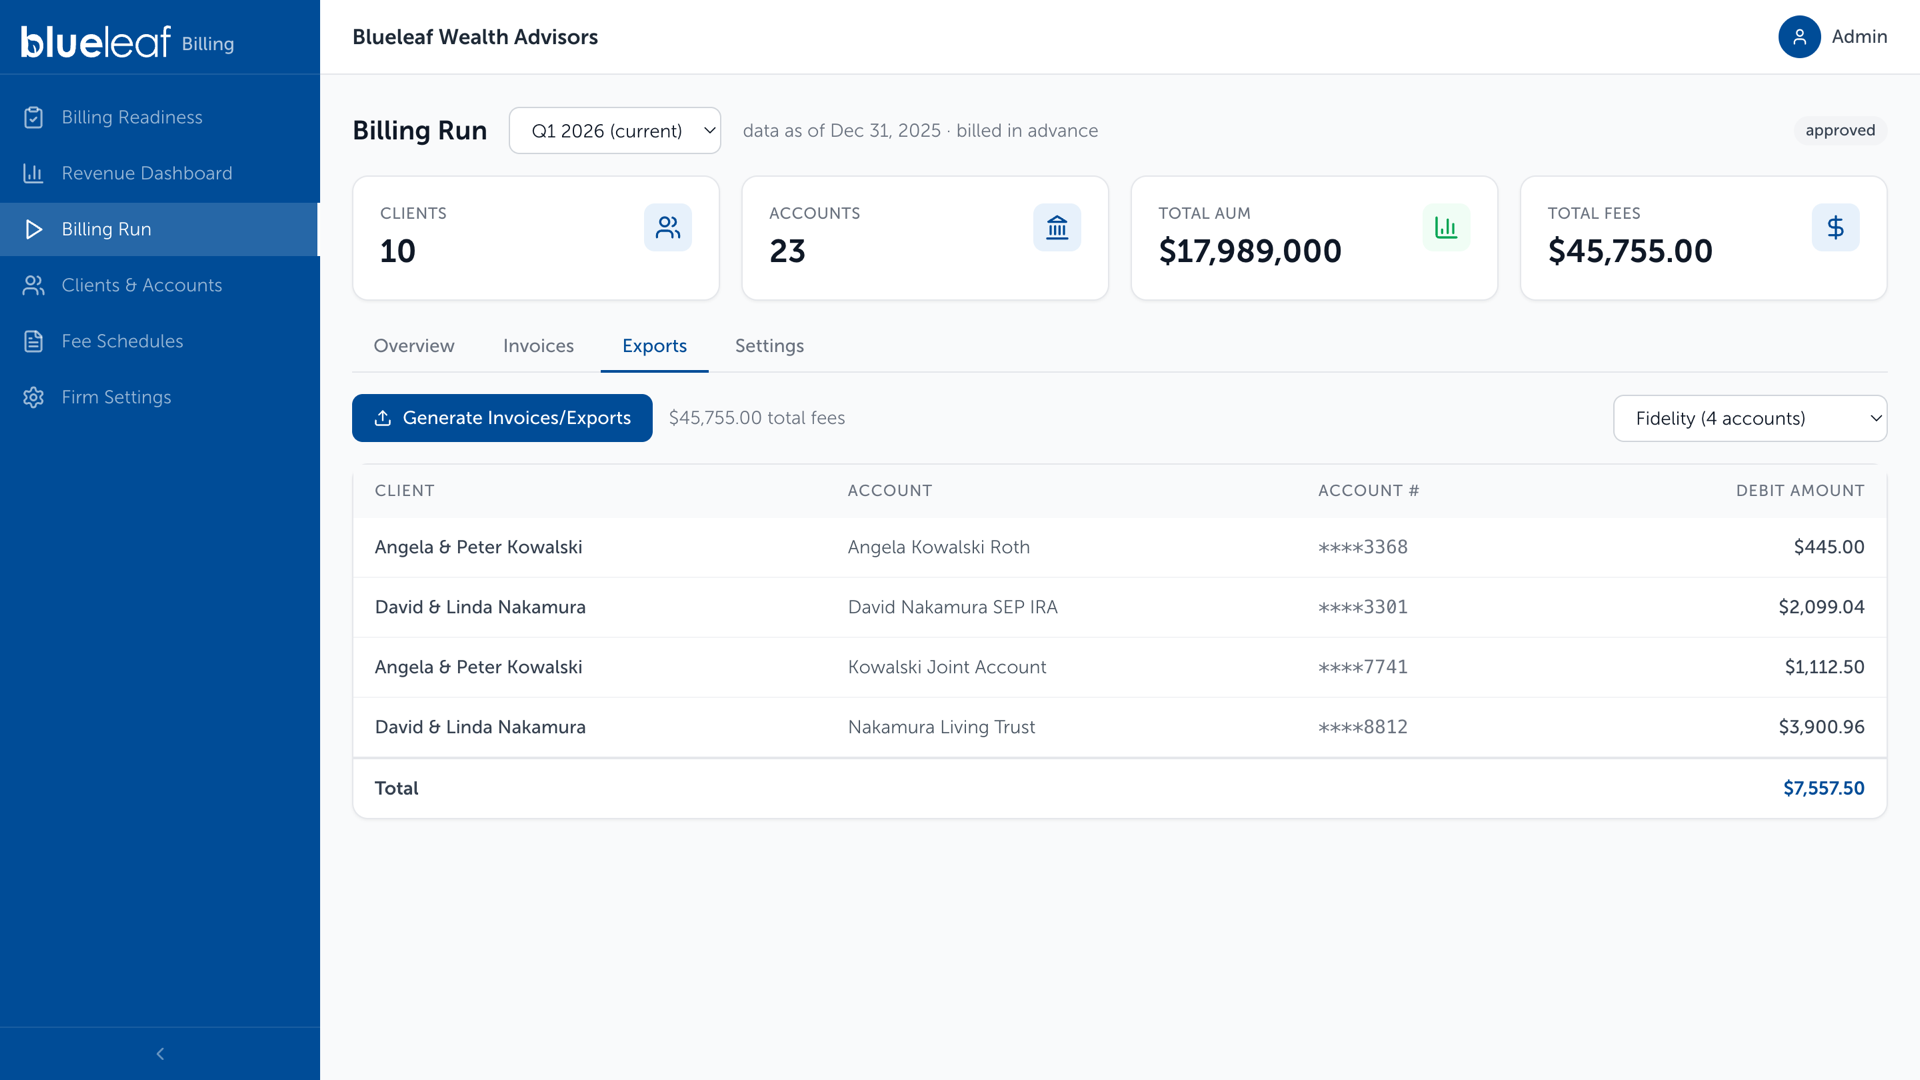Select the Nakamura Living Trust cell
The height and width of the screenshot is (1080, 1920).
pos(941,727)
